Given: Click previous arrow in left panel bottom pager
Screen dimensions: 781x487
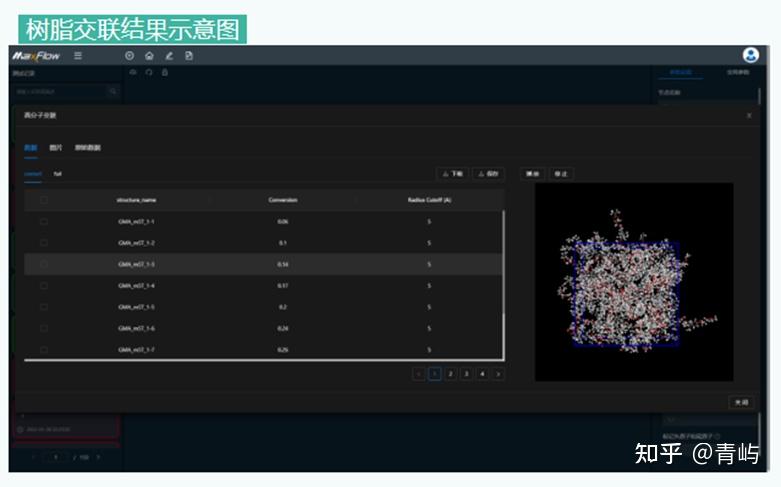Looking at the screenshot, I should [34, 457].
